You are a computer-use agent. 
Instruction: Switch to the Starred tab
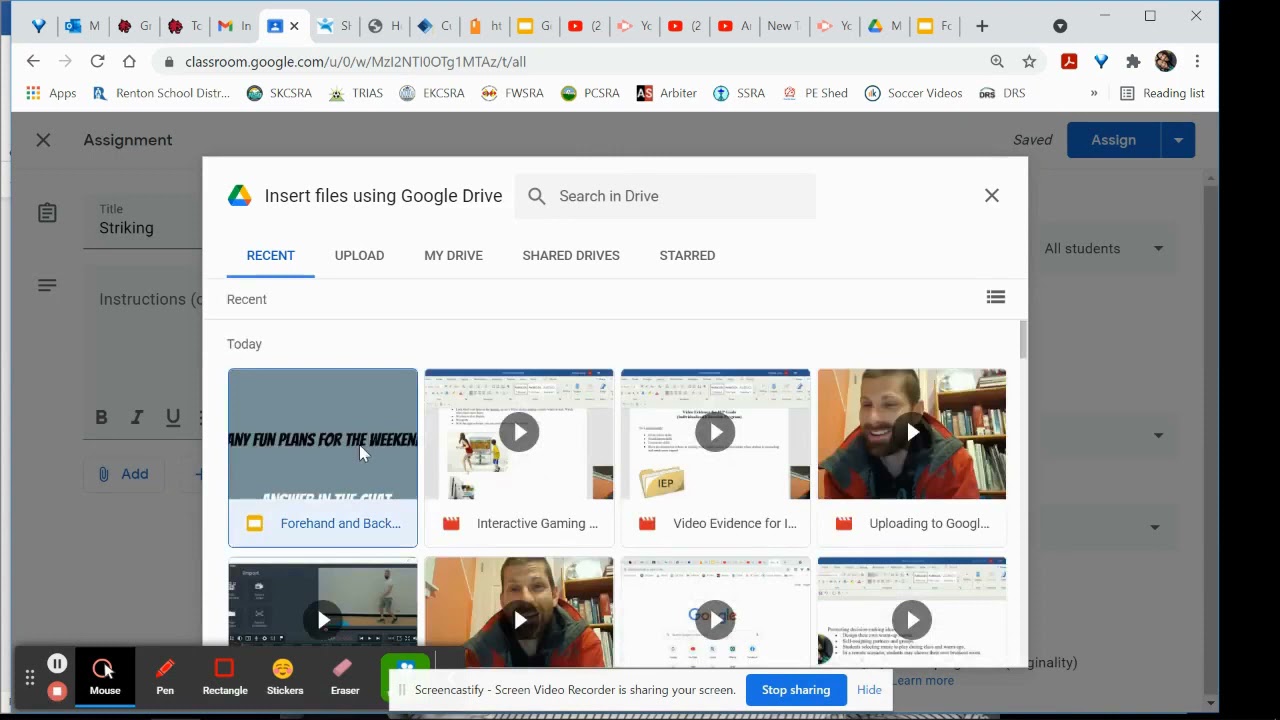[687, 255]
